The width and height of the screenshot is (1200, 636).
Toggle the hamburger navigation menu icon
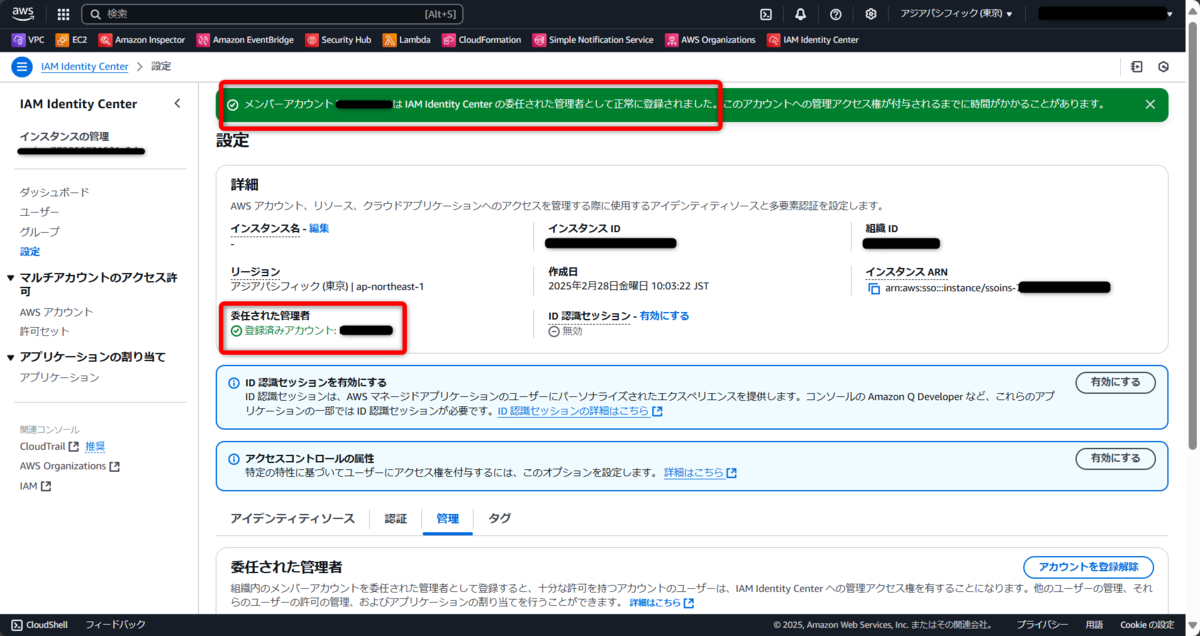point(21,67)
